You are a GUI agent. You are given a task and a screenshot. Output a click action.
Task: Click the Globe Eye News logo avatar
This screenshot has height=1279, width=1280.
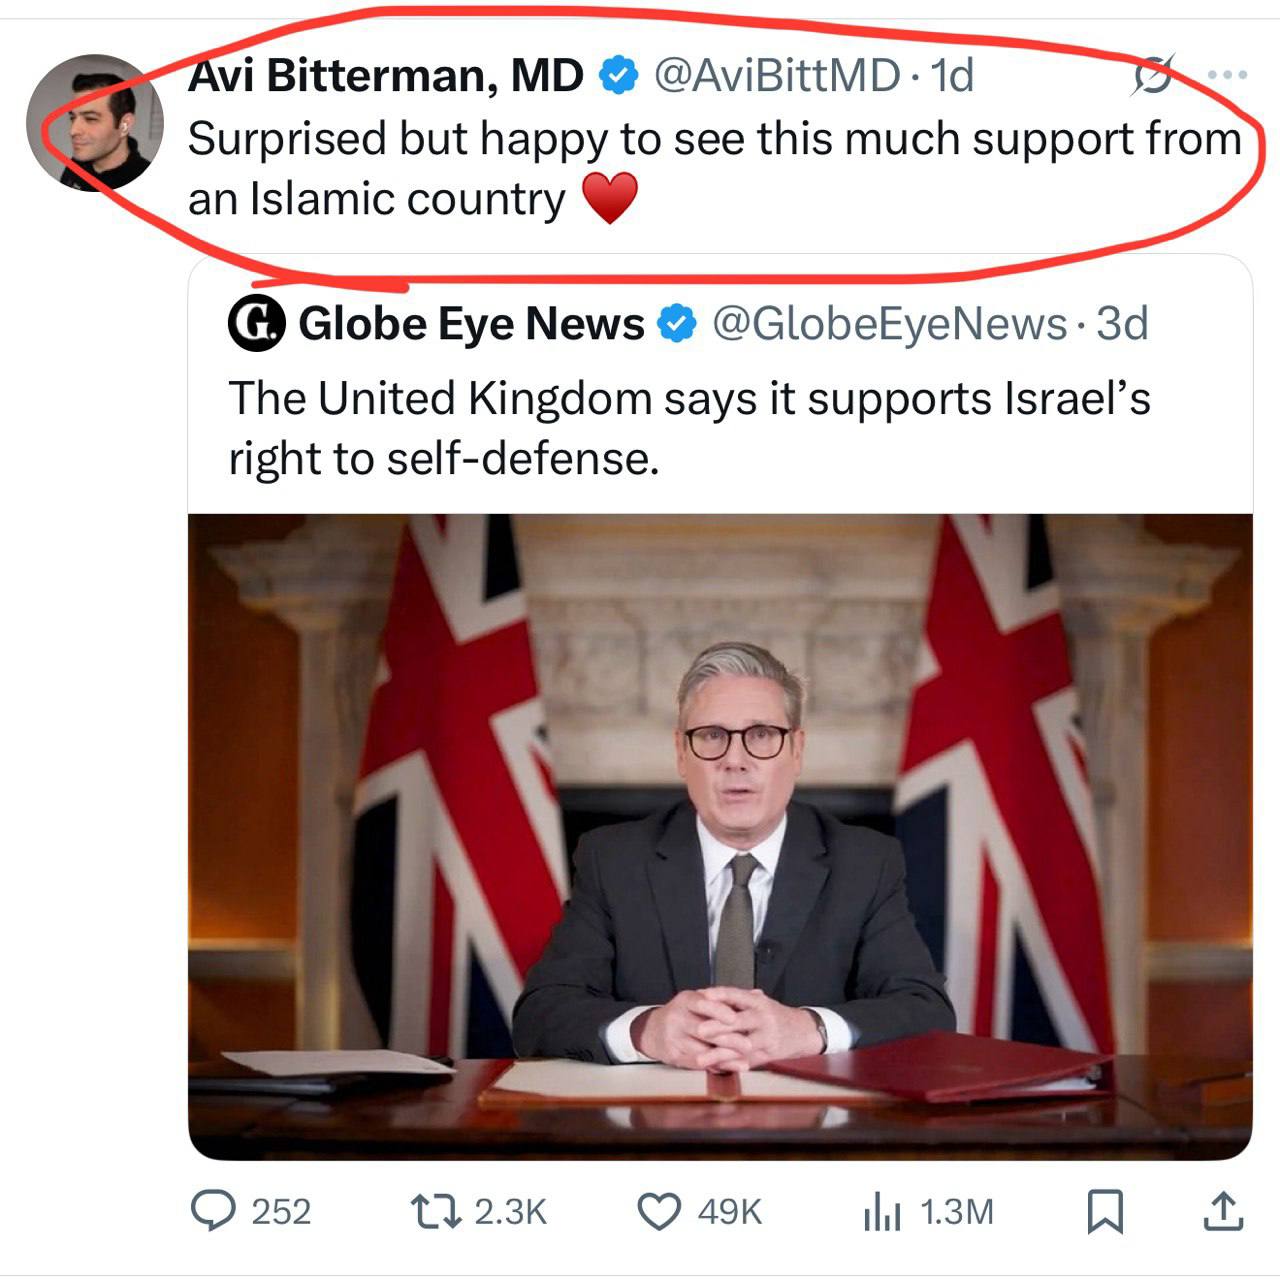pyautogui.click(x=257, y=324)
